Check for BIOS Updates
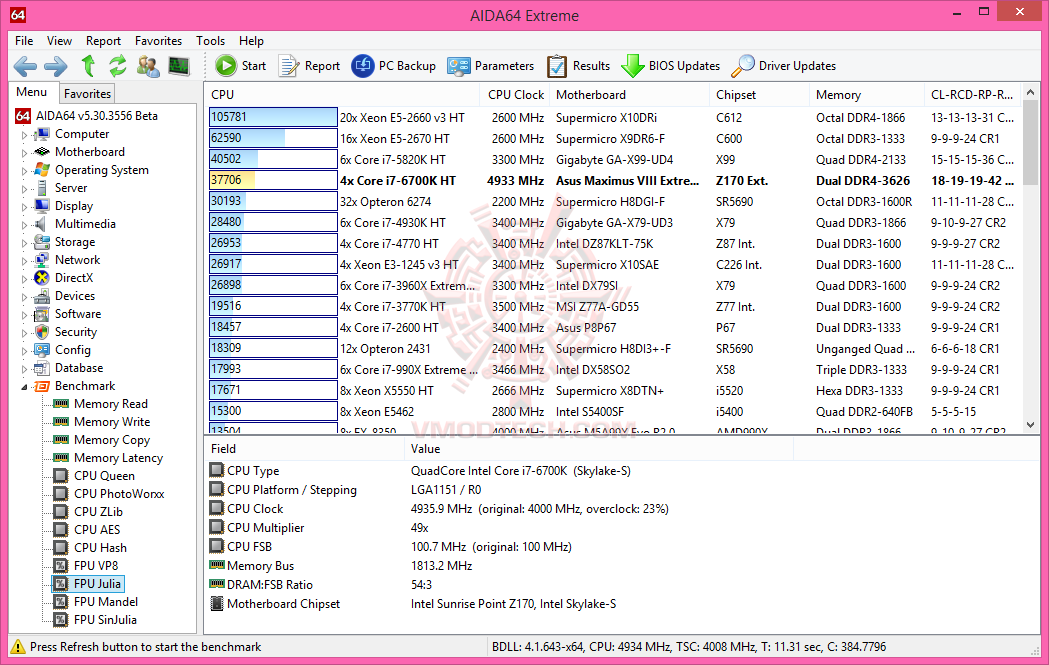 click(670, 66)
